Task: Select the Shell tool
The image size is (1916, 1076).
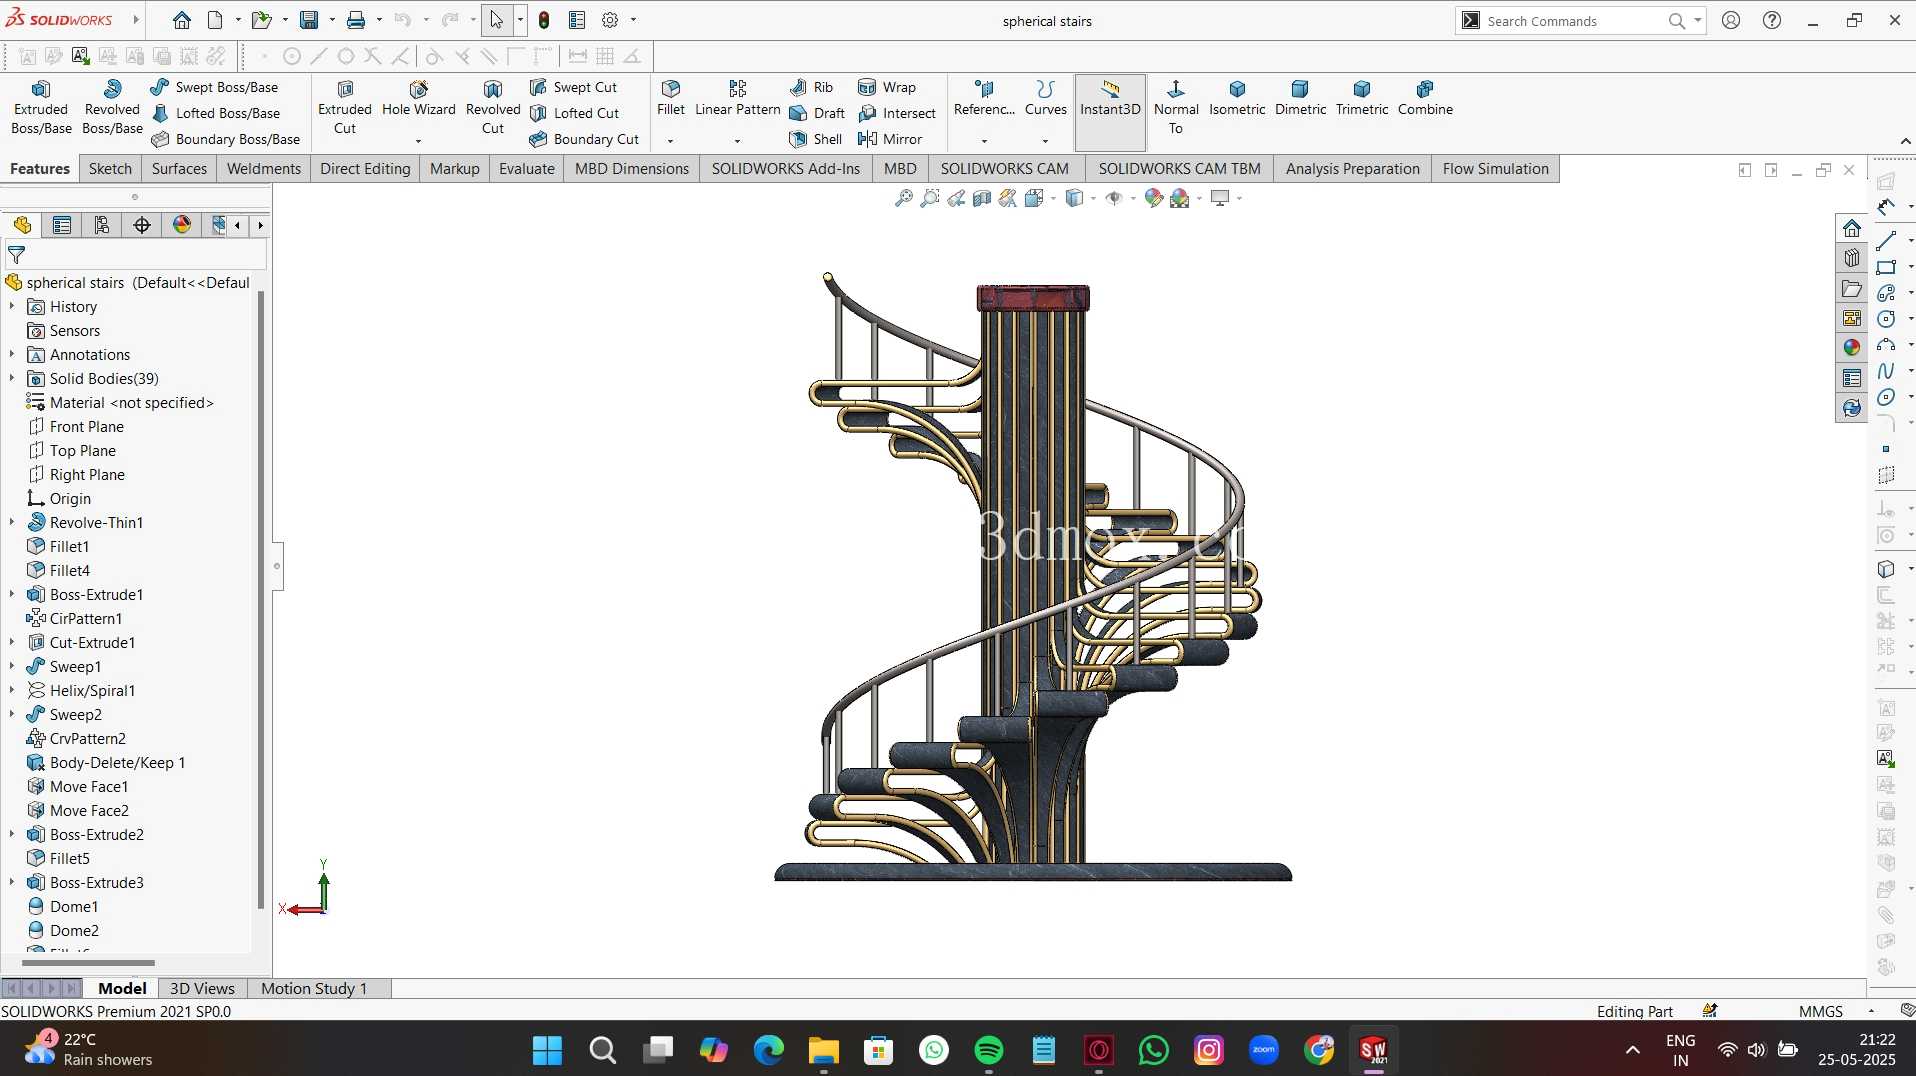Action: tap(816, 139)
